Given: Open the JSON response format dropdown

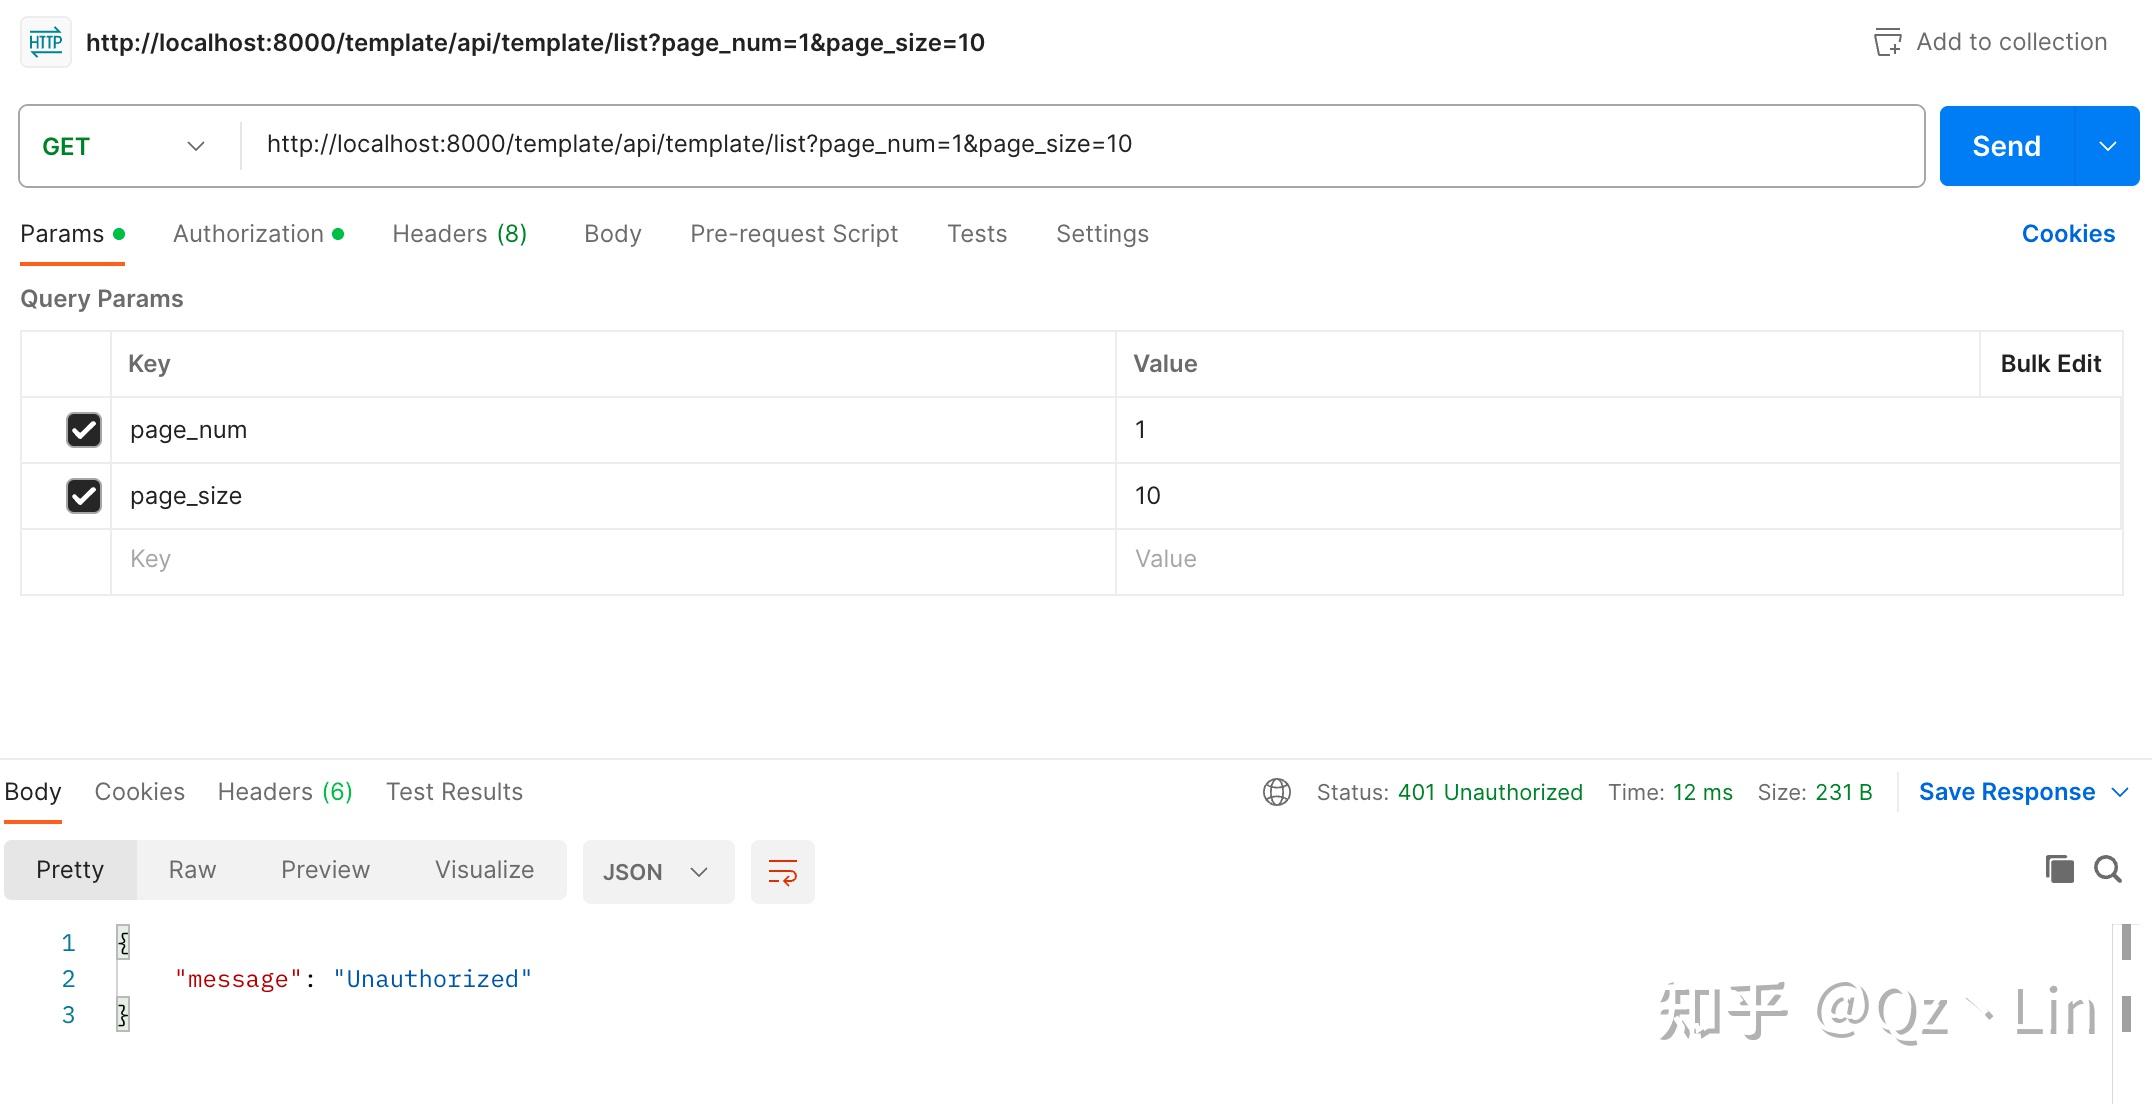Looking at the screenshot, I should coord(657,871).
